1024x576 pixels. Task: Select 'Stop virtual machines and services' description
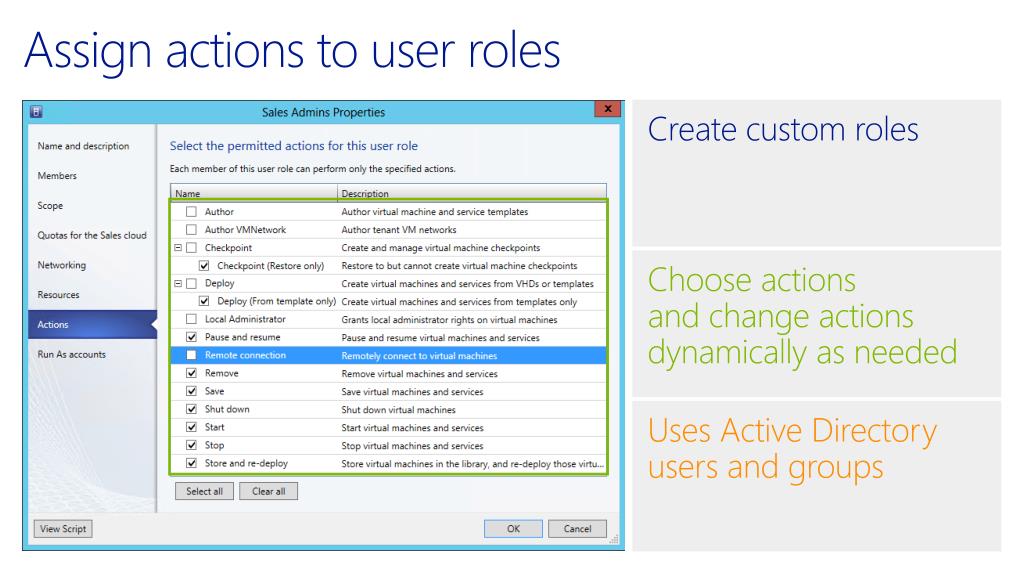click(x=413, y=445)
